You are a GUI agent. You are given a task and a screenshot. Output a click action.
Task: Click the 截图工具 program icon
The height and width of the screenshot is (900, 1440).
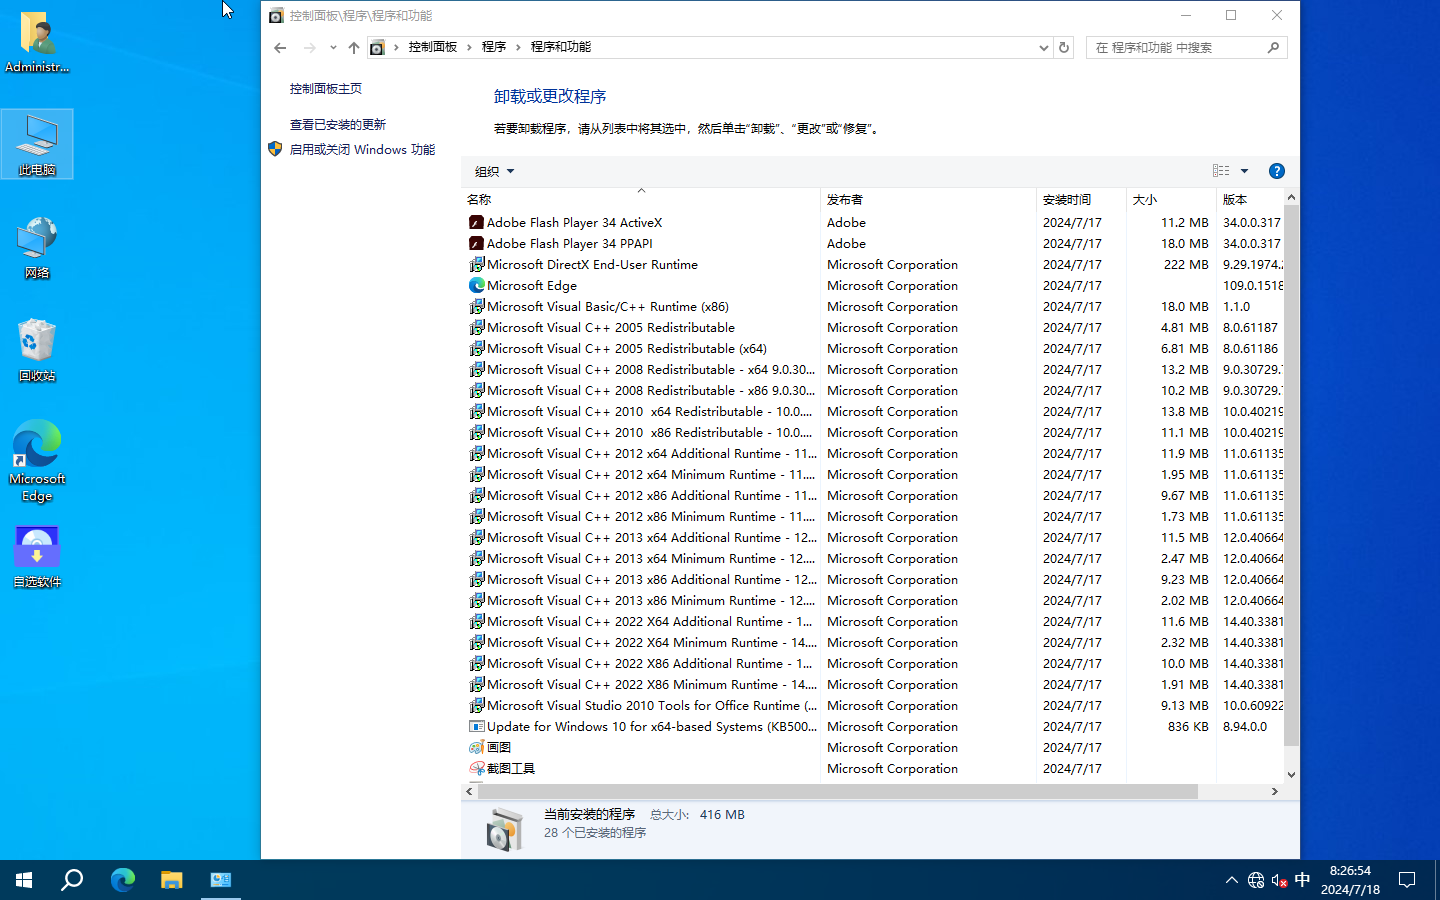477,769
